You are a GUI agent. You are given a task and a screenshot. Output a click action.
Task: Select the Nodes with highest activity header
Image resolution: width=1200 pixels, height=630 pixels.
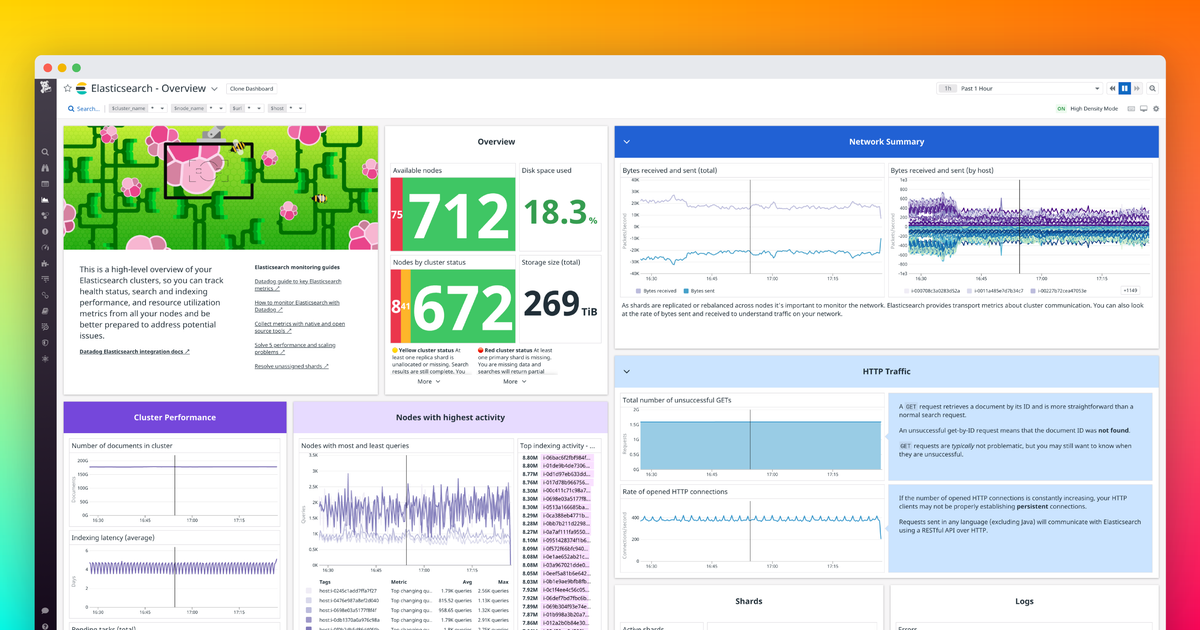450,417
